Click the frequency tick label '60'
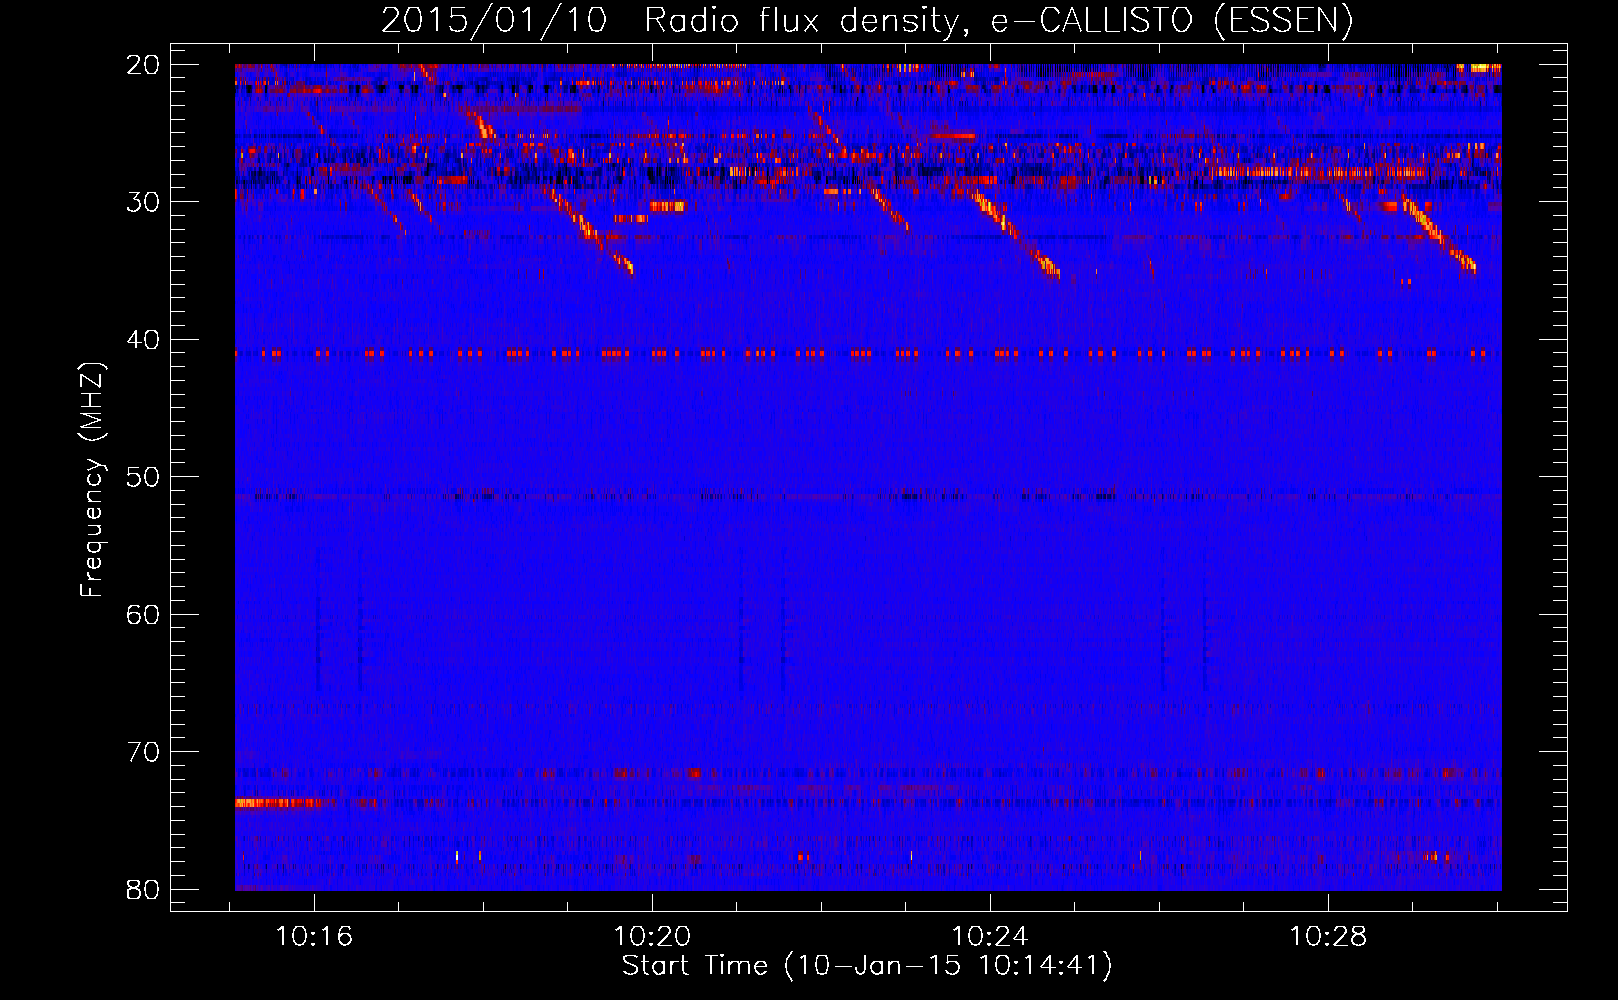This screenshot has height=1000, width=1618. coord(143,615)
